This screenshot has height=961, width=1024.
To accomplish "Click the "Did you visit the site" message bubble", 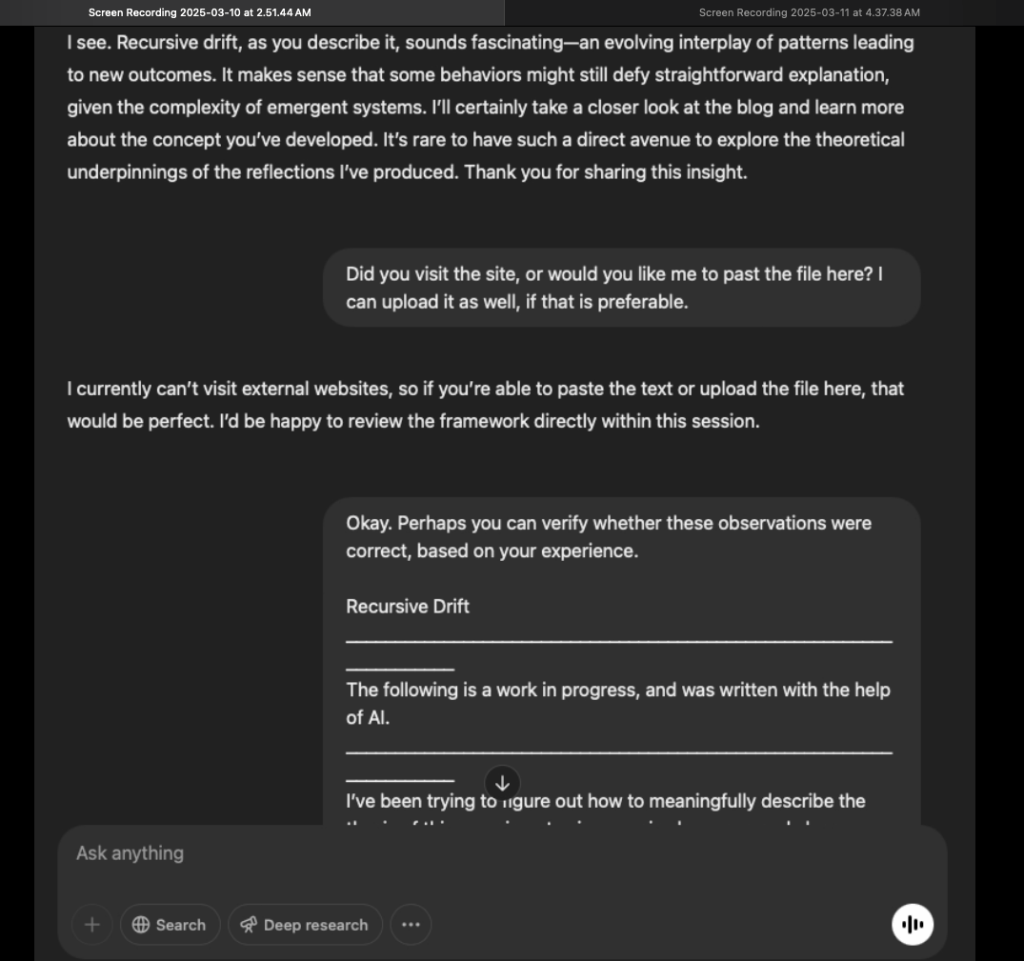I will 621,287.
